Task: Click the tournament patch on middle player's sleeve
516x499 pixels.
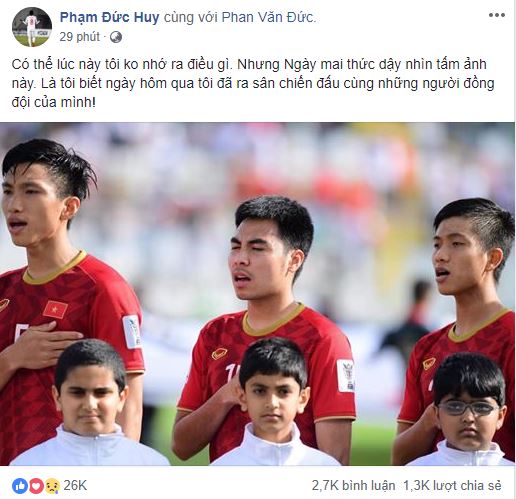Action: coord(345,375)
